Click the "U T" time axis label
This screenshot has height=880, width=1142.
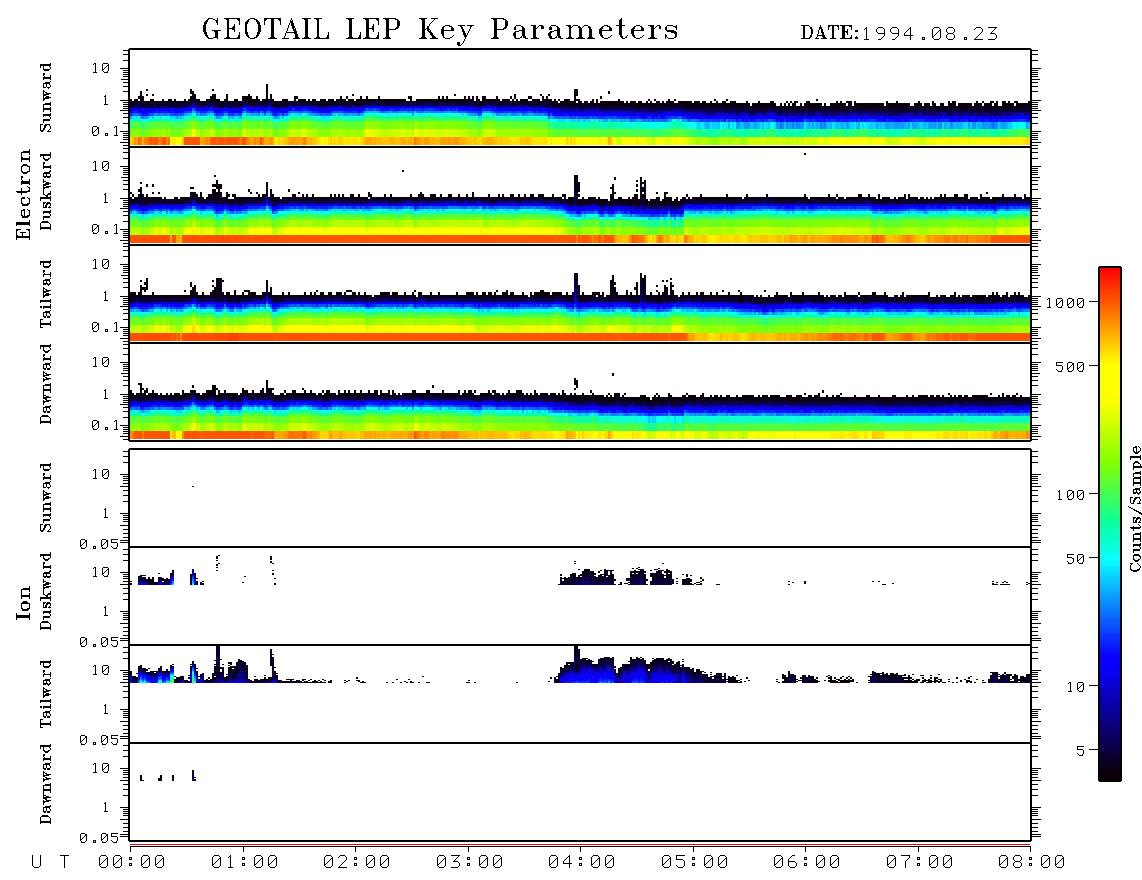(50, 862)
